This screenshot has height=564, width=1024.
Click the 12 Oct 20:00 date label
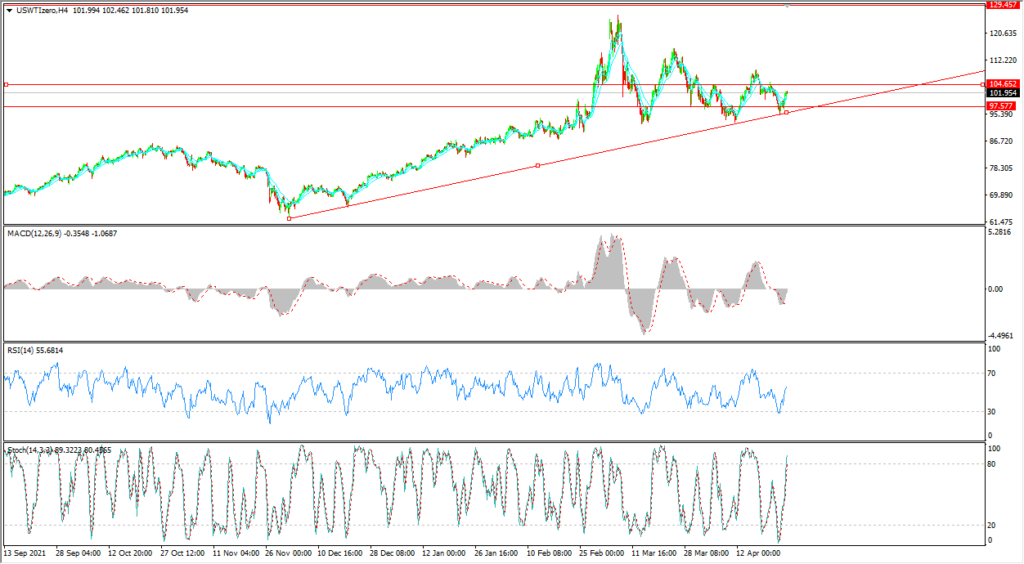pyautogui.click(x=130, y=553)
